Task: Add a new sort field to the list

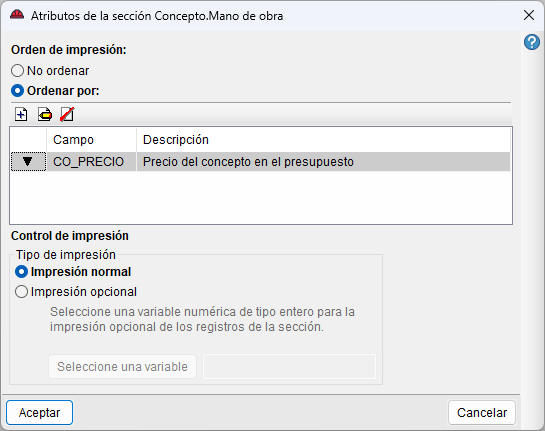Action: pos(21,114)
